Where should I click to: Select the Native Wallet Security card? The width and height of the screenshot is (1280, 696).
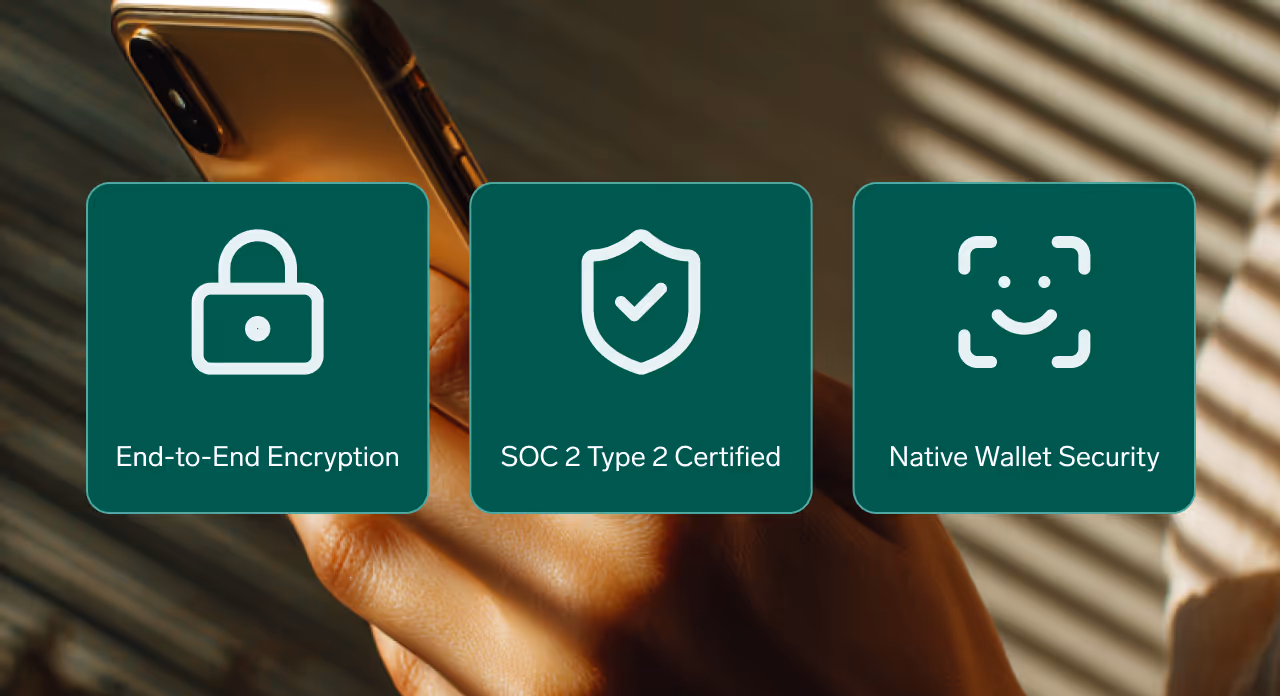coord(1024,348)
